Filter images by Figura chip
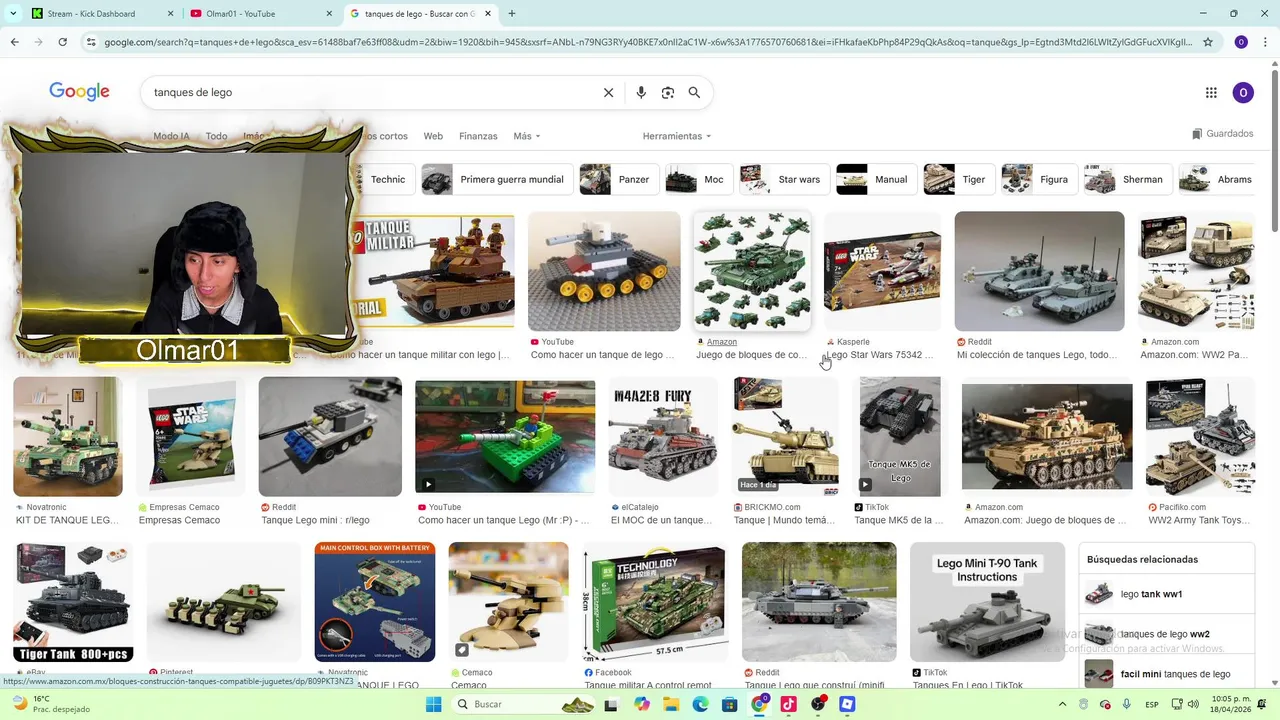Screen dimensions: 1280x720 [x=1039, y=179]
